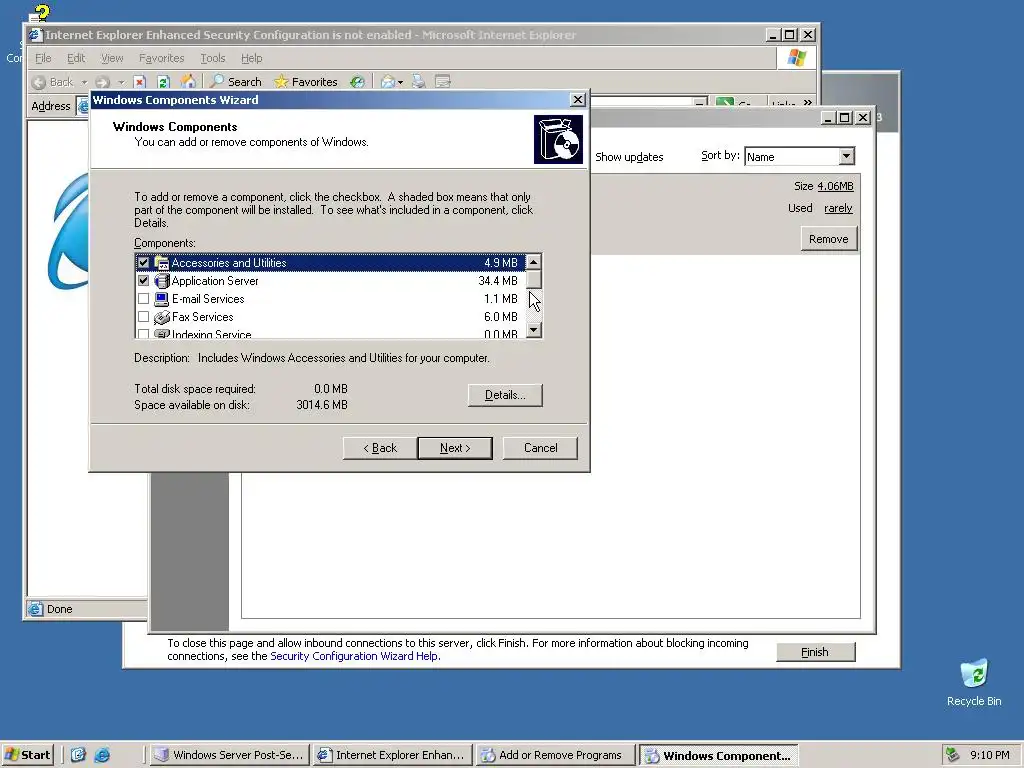Switch to Internet Explorer Enhanced taskbar button
The image size is (1024, 768).
pyautogui.click(x=392, y=755)
